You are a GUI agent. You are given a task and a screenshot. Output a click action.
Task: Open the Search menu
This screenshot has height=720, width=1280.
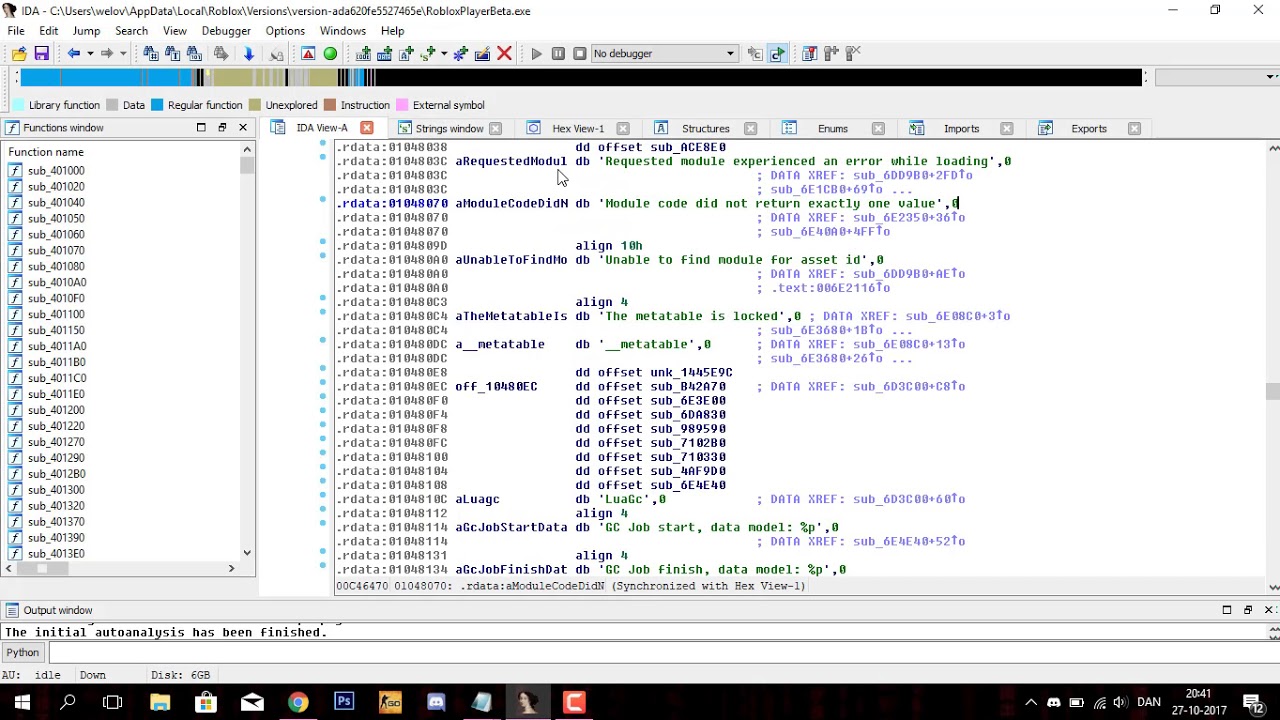pyautogui.click(x=131, y=31)
